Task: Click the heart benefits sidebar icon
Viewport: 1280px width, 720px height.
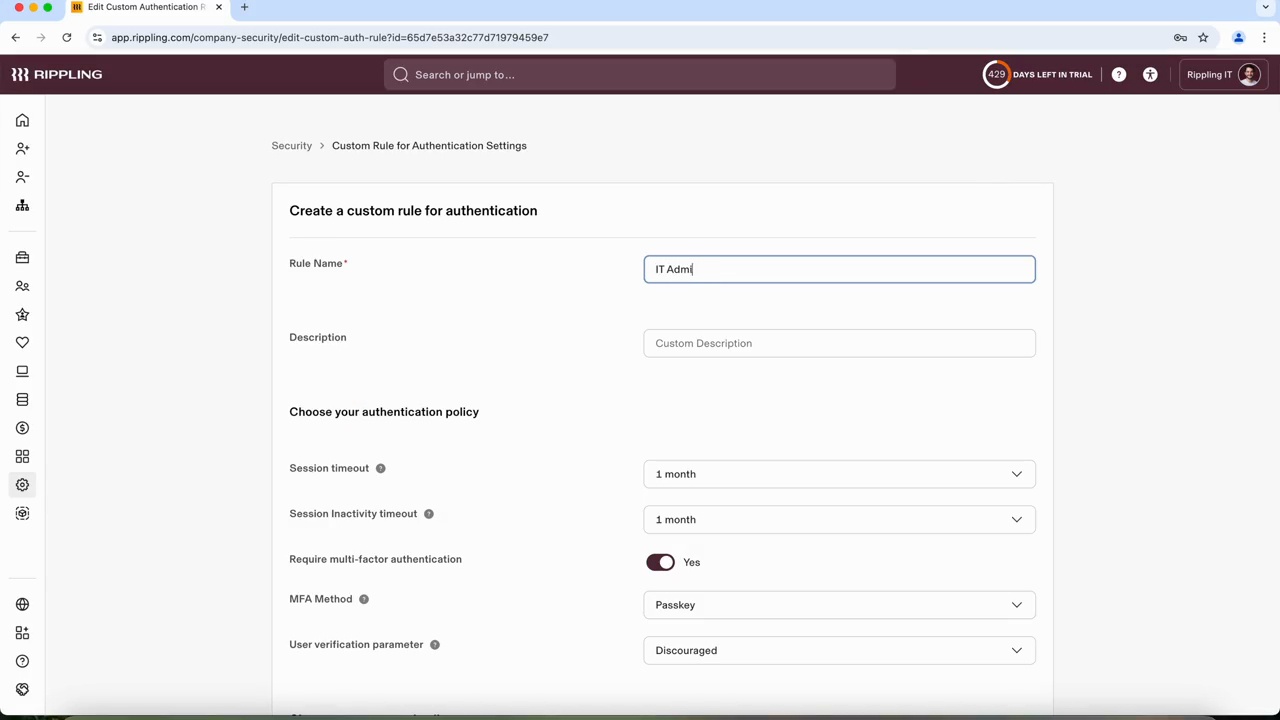Action: 22,343
